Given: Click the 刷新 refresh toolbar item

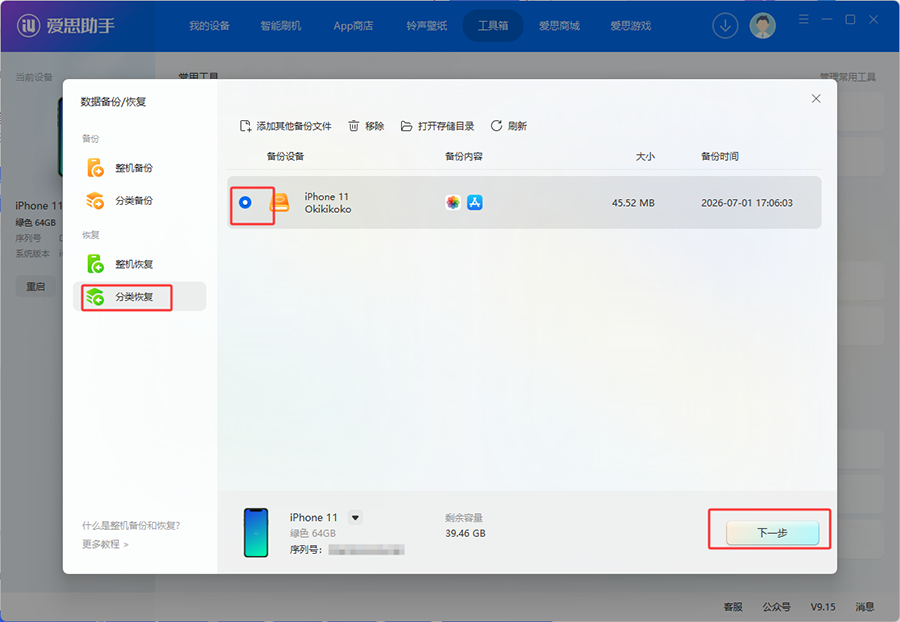Looking at the screenshot, I should pos(509,126).
